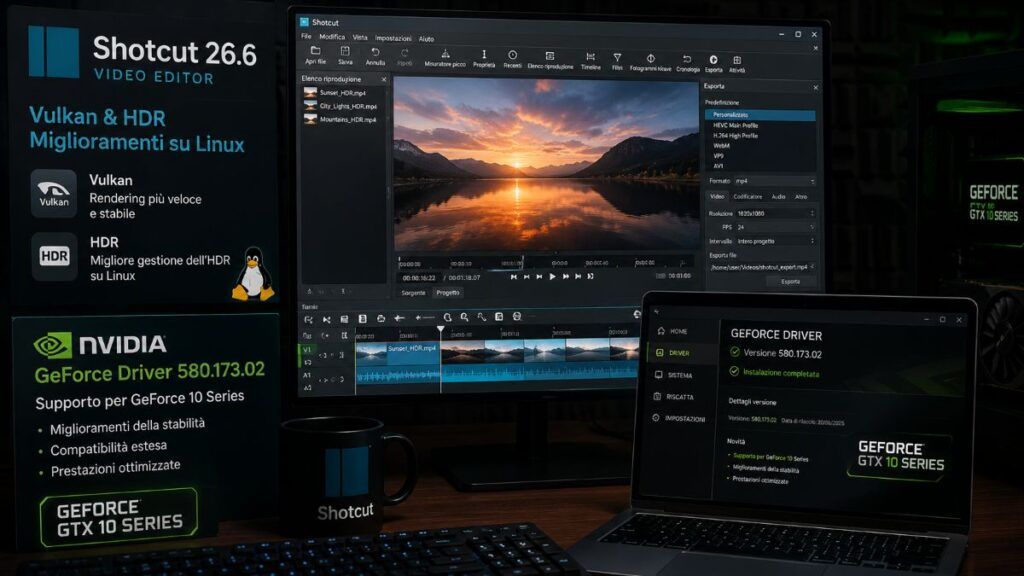Select the Altro tab in Esporta panel
Viewport: 1024px width, 576px height.
tap(801, 196)
